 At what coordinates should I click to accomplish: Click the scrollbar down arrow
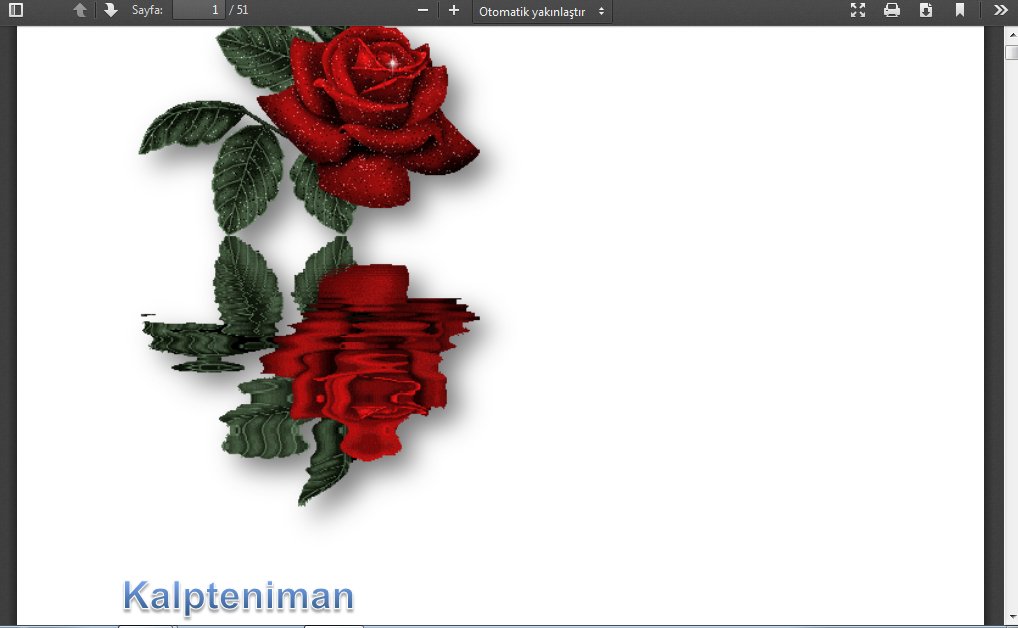1011,619
